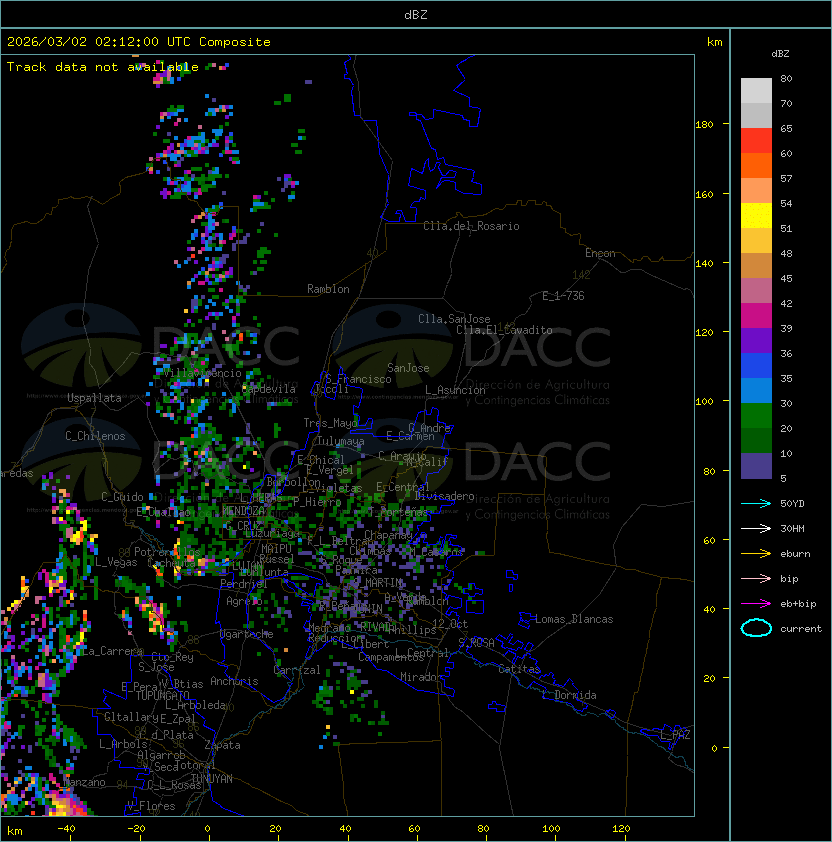
Task: Click the 'V_Flores' map label
Action: tap(151, 807)
